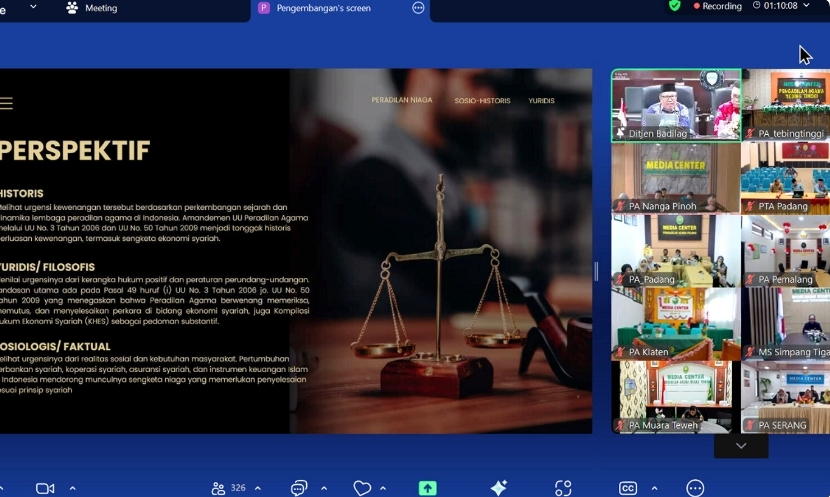
Task: Click the video camera icon
Action: pos(45,488)
